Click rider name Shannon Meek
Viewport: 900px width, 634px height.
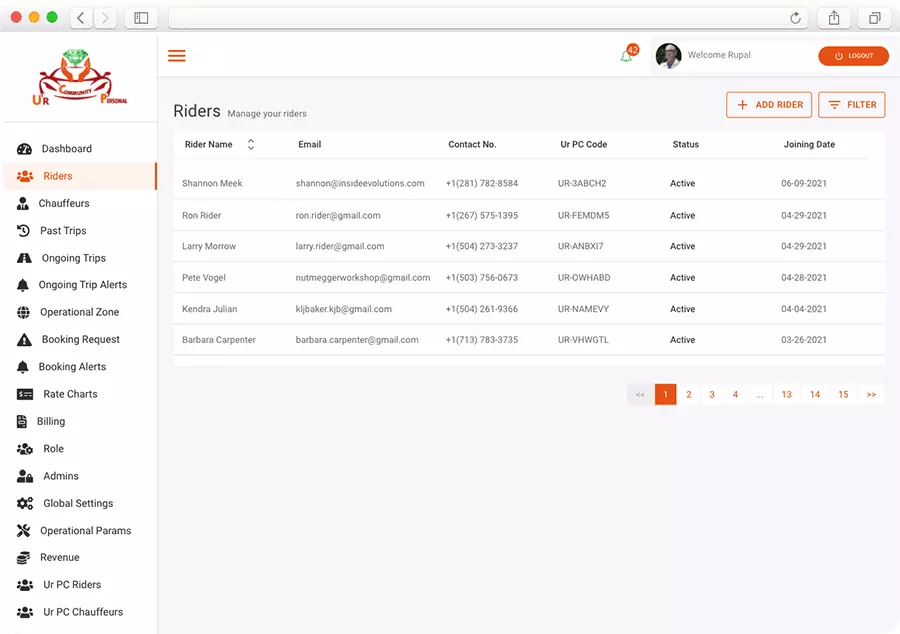tap(212, 184)
